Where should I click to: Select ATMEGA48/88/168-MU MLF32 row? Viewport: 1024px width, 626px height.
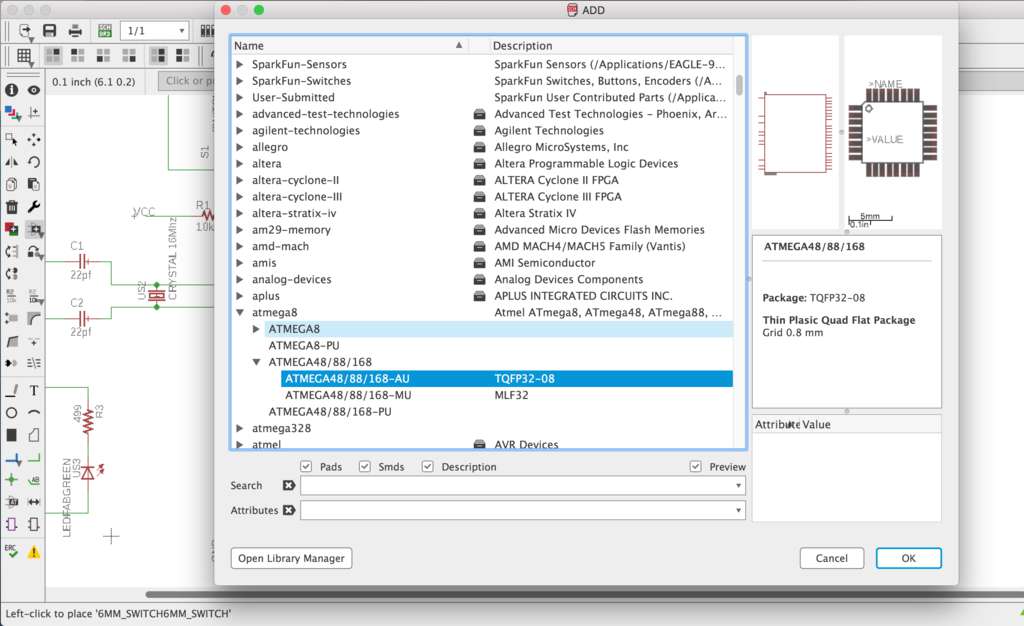(507, 395)
